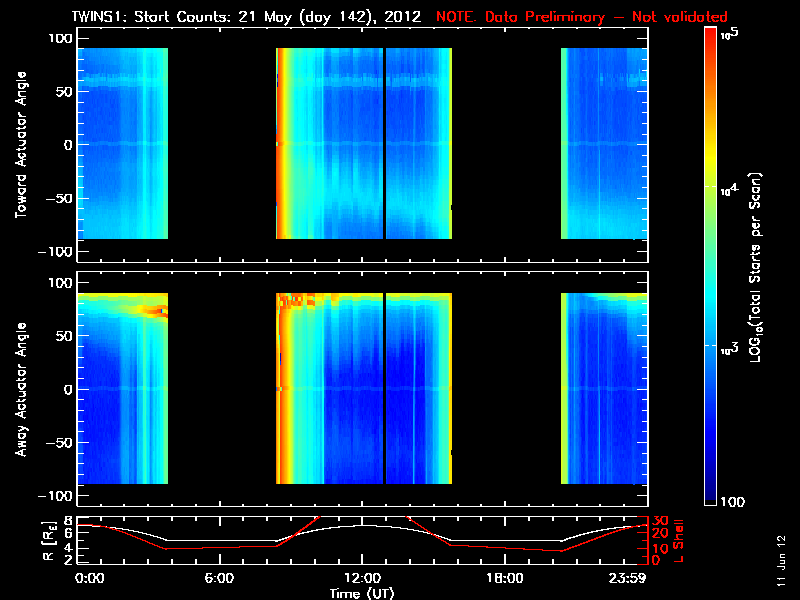800x600 pixels.
Task: Click the '11 Jun 12' date stamp
Action: click(x=781, y=561)
